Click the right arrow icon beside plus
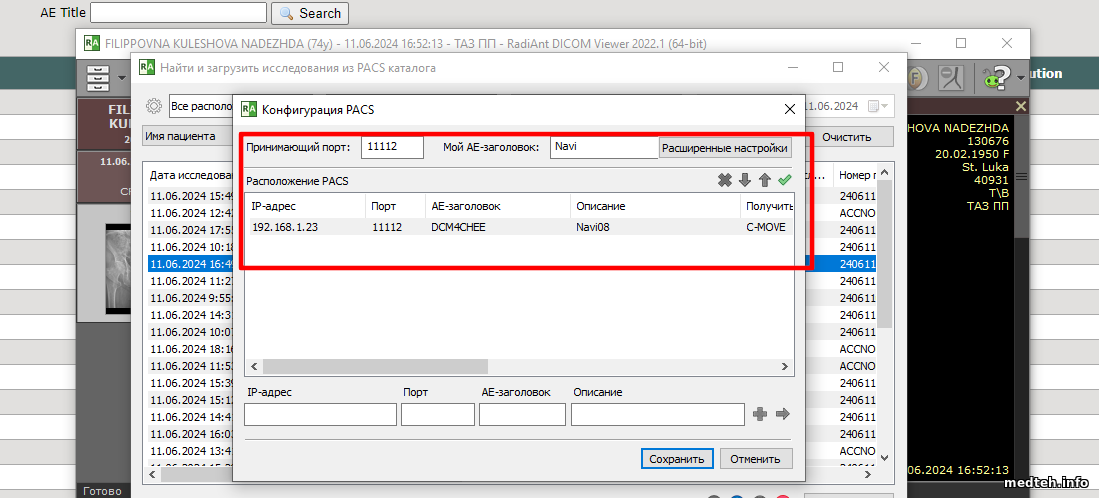The width and height of the screenshot is (1099, 498). coord(783,414)
